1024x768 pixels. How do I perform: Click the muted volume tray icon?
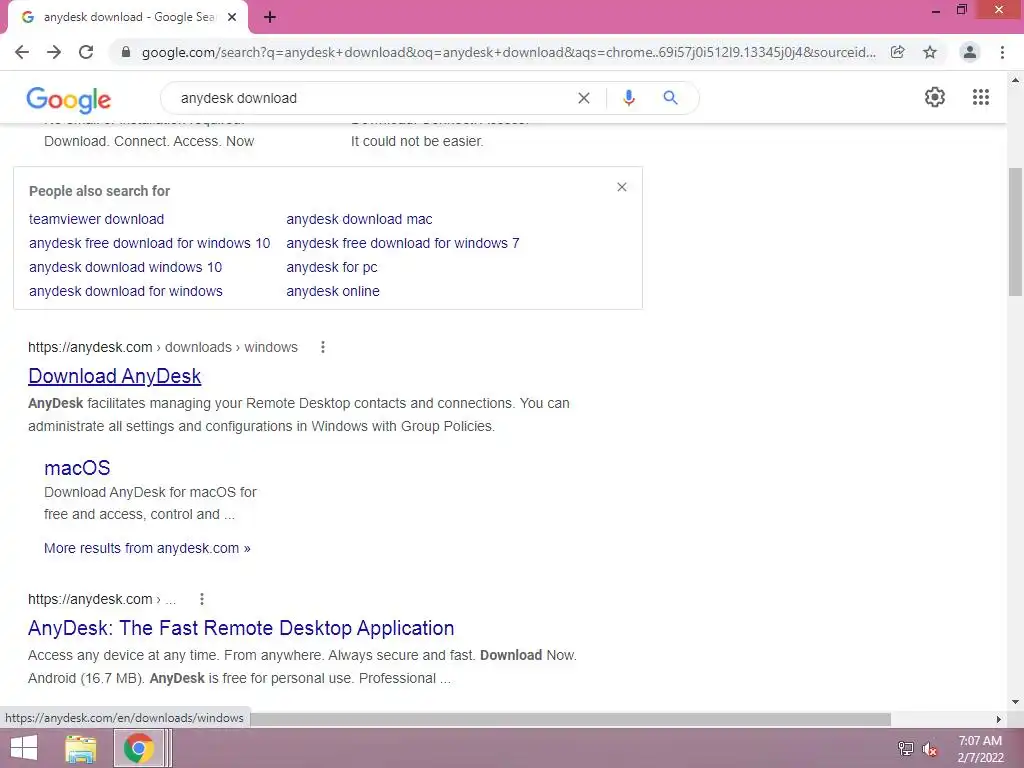[929, 749]
